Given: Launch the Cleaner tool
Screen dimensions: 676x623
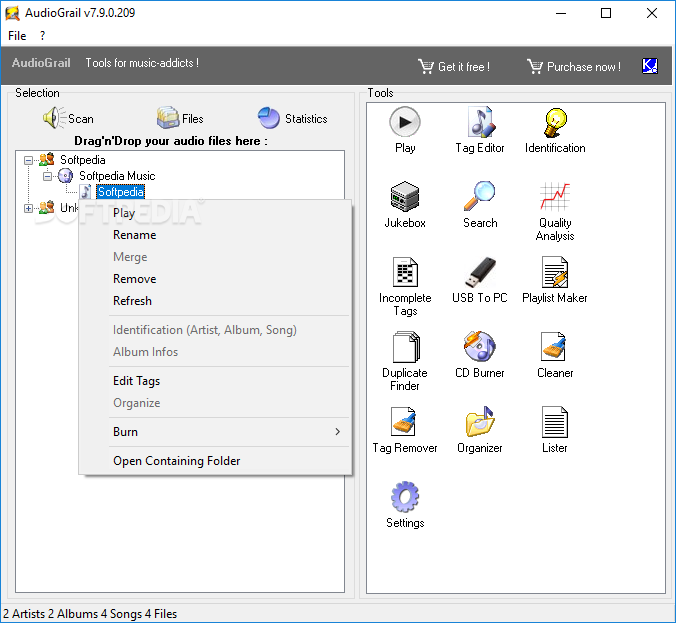Looking at the screenshot, I should pyautogui.click(x=555, y=347).
